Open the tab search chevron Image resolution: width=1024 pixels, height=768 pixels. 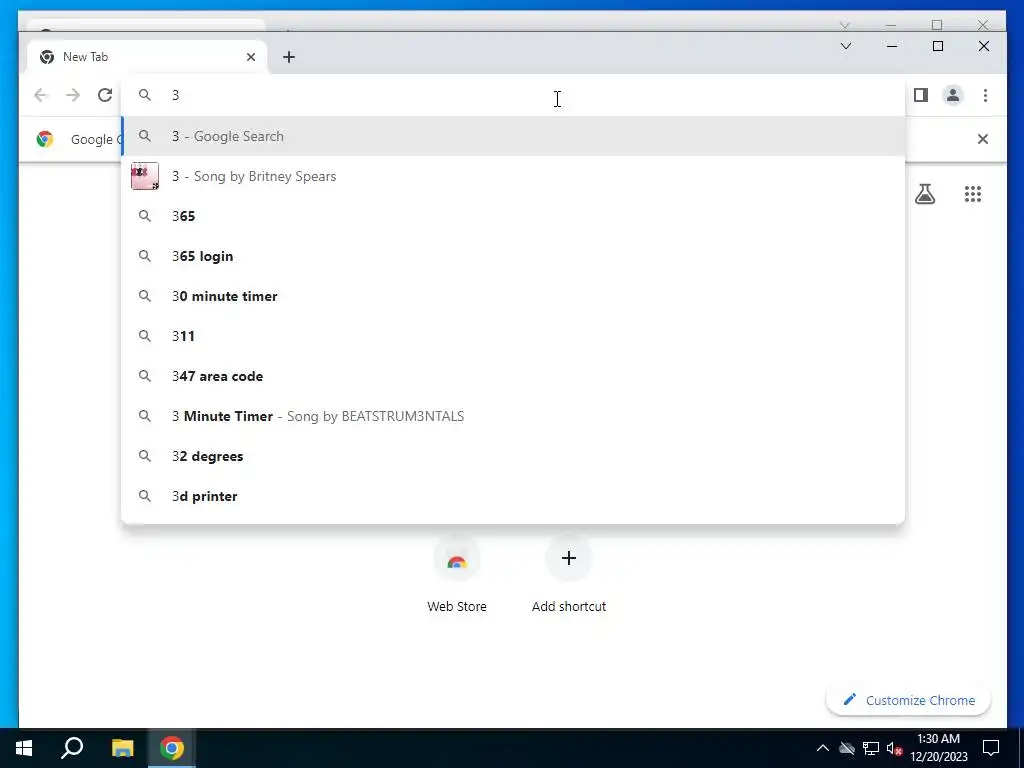[x=846, y=46]
